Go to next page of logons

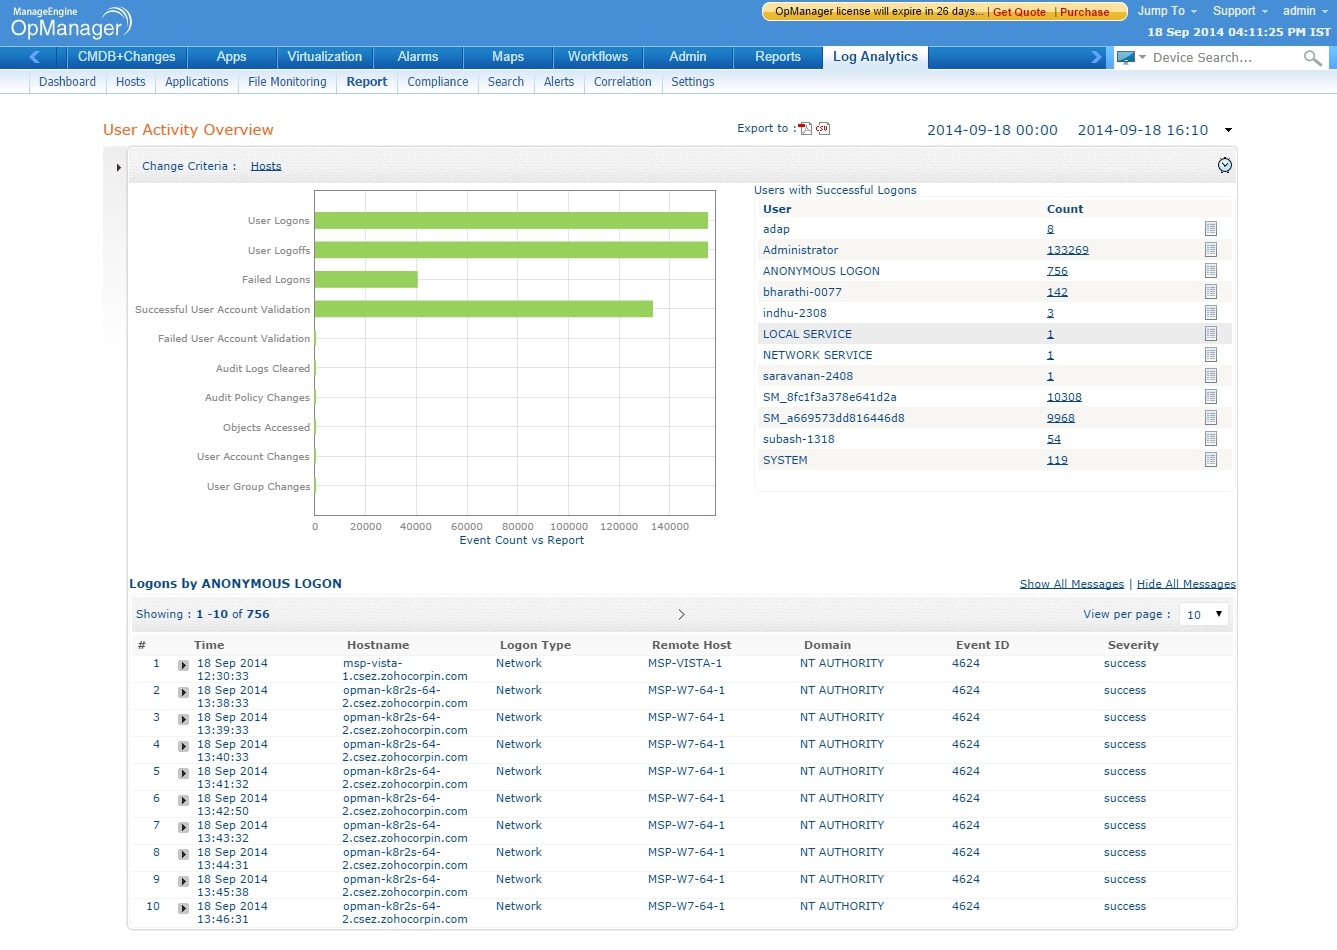coord(681,614)
